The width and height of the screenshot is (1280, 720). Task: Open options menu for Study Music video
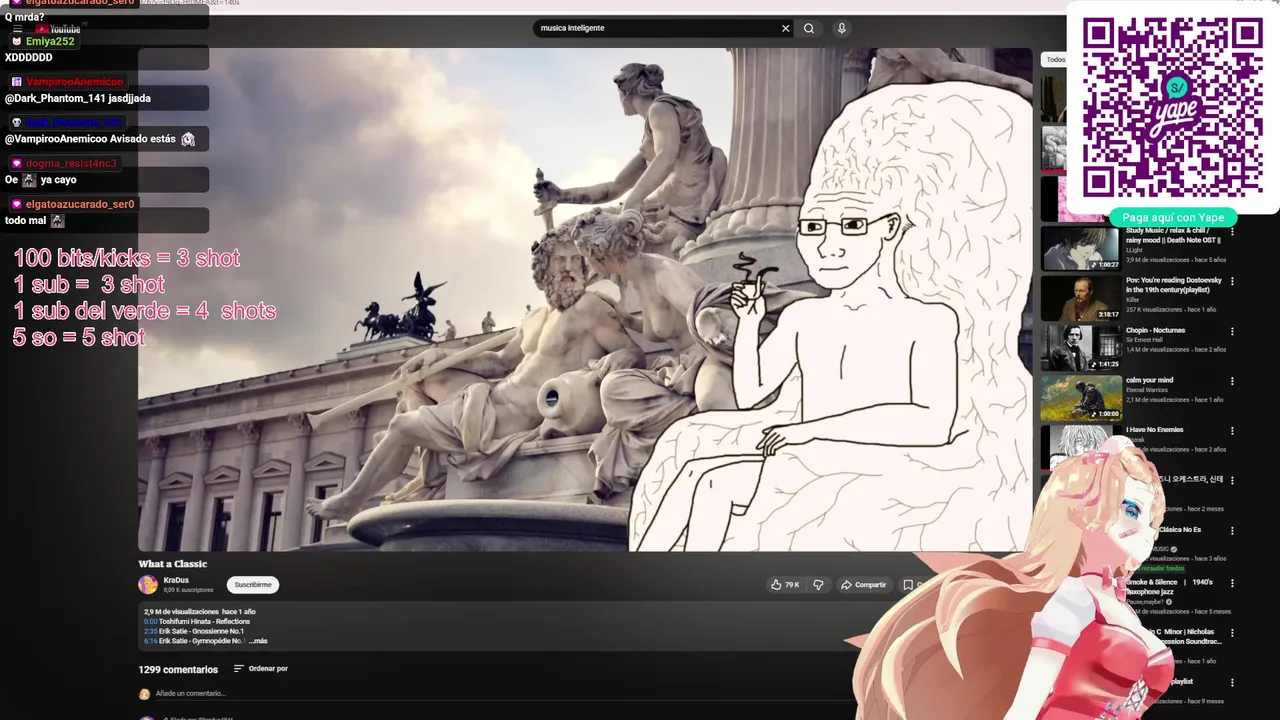click(1232, 232)
